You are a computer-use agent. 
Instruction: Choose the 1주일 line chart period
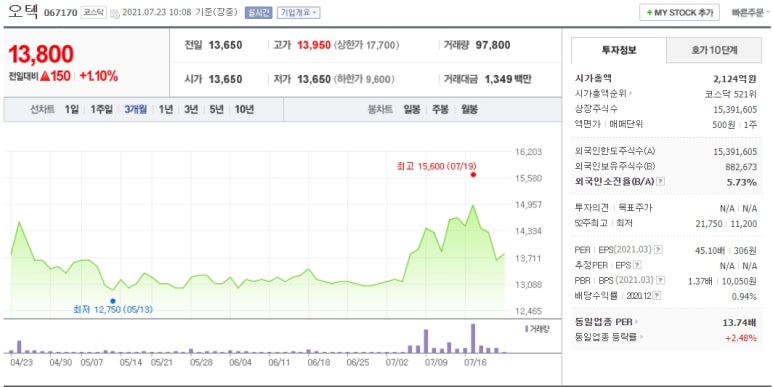[x=102, y=109]
